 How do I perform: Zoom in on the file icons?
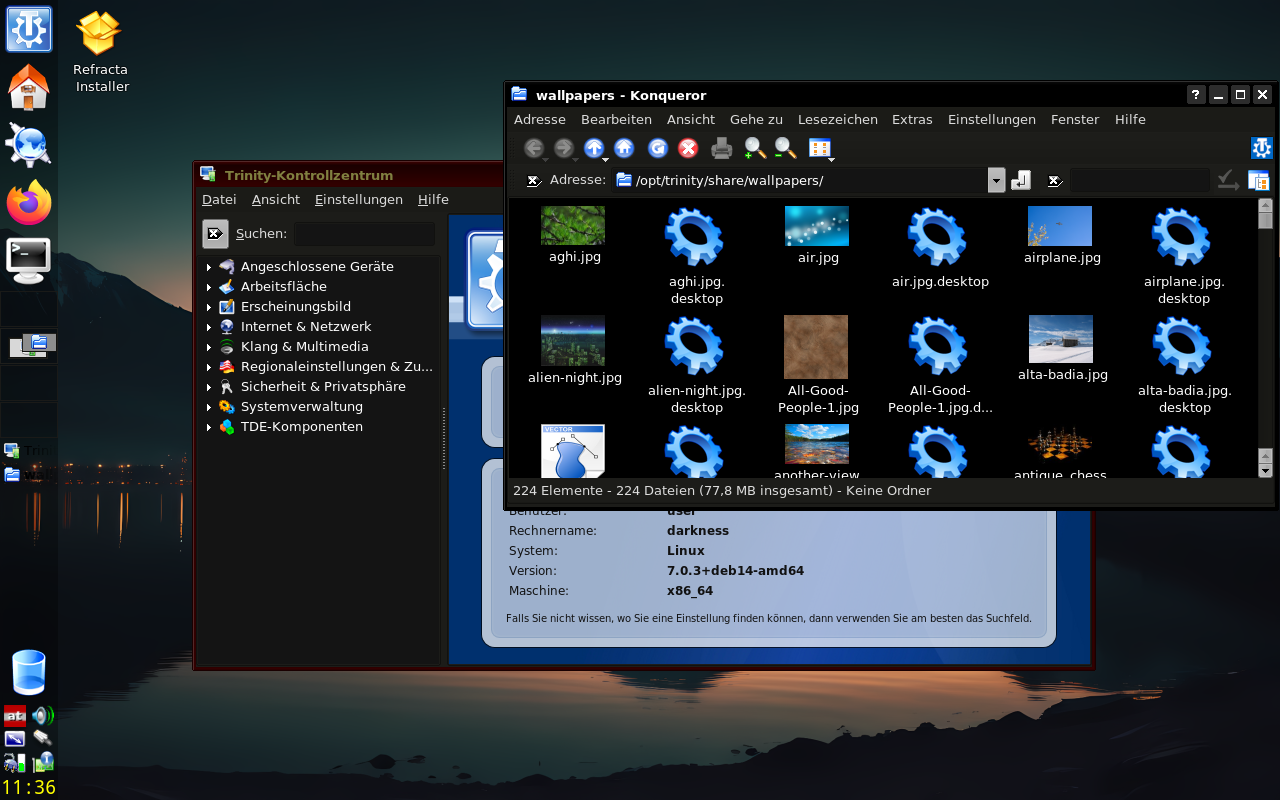click(x=755, y=148)
